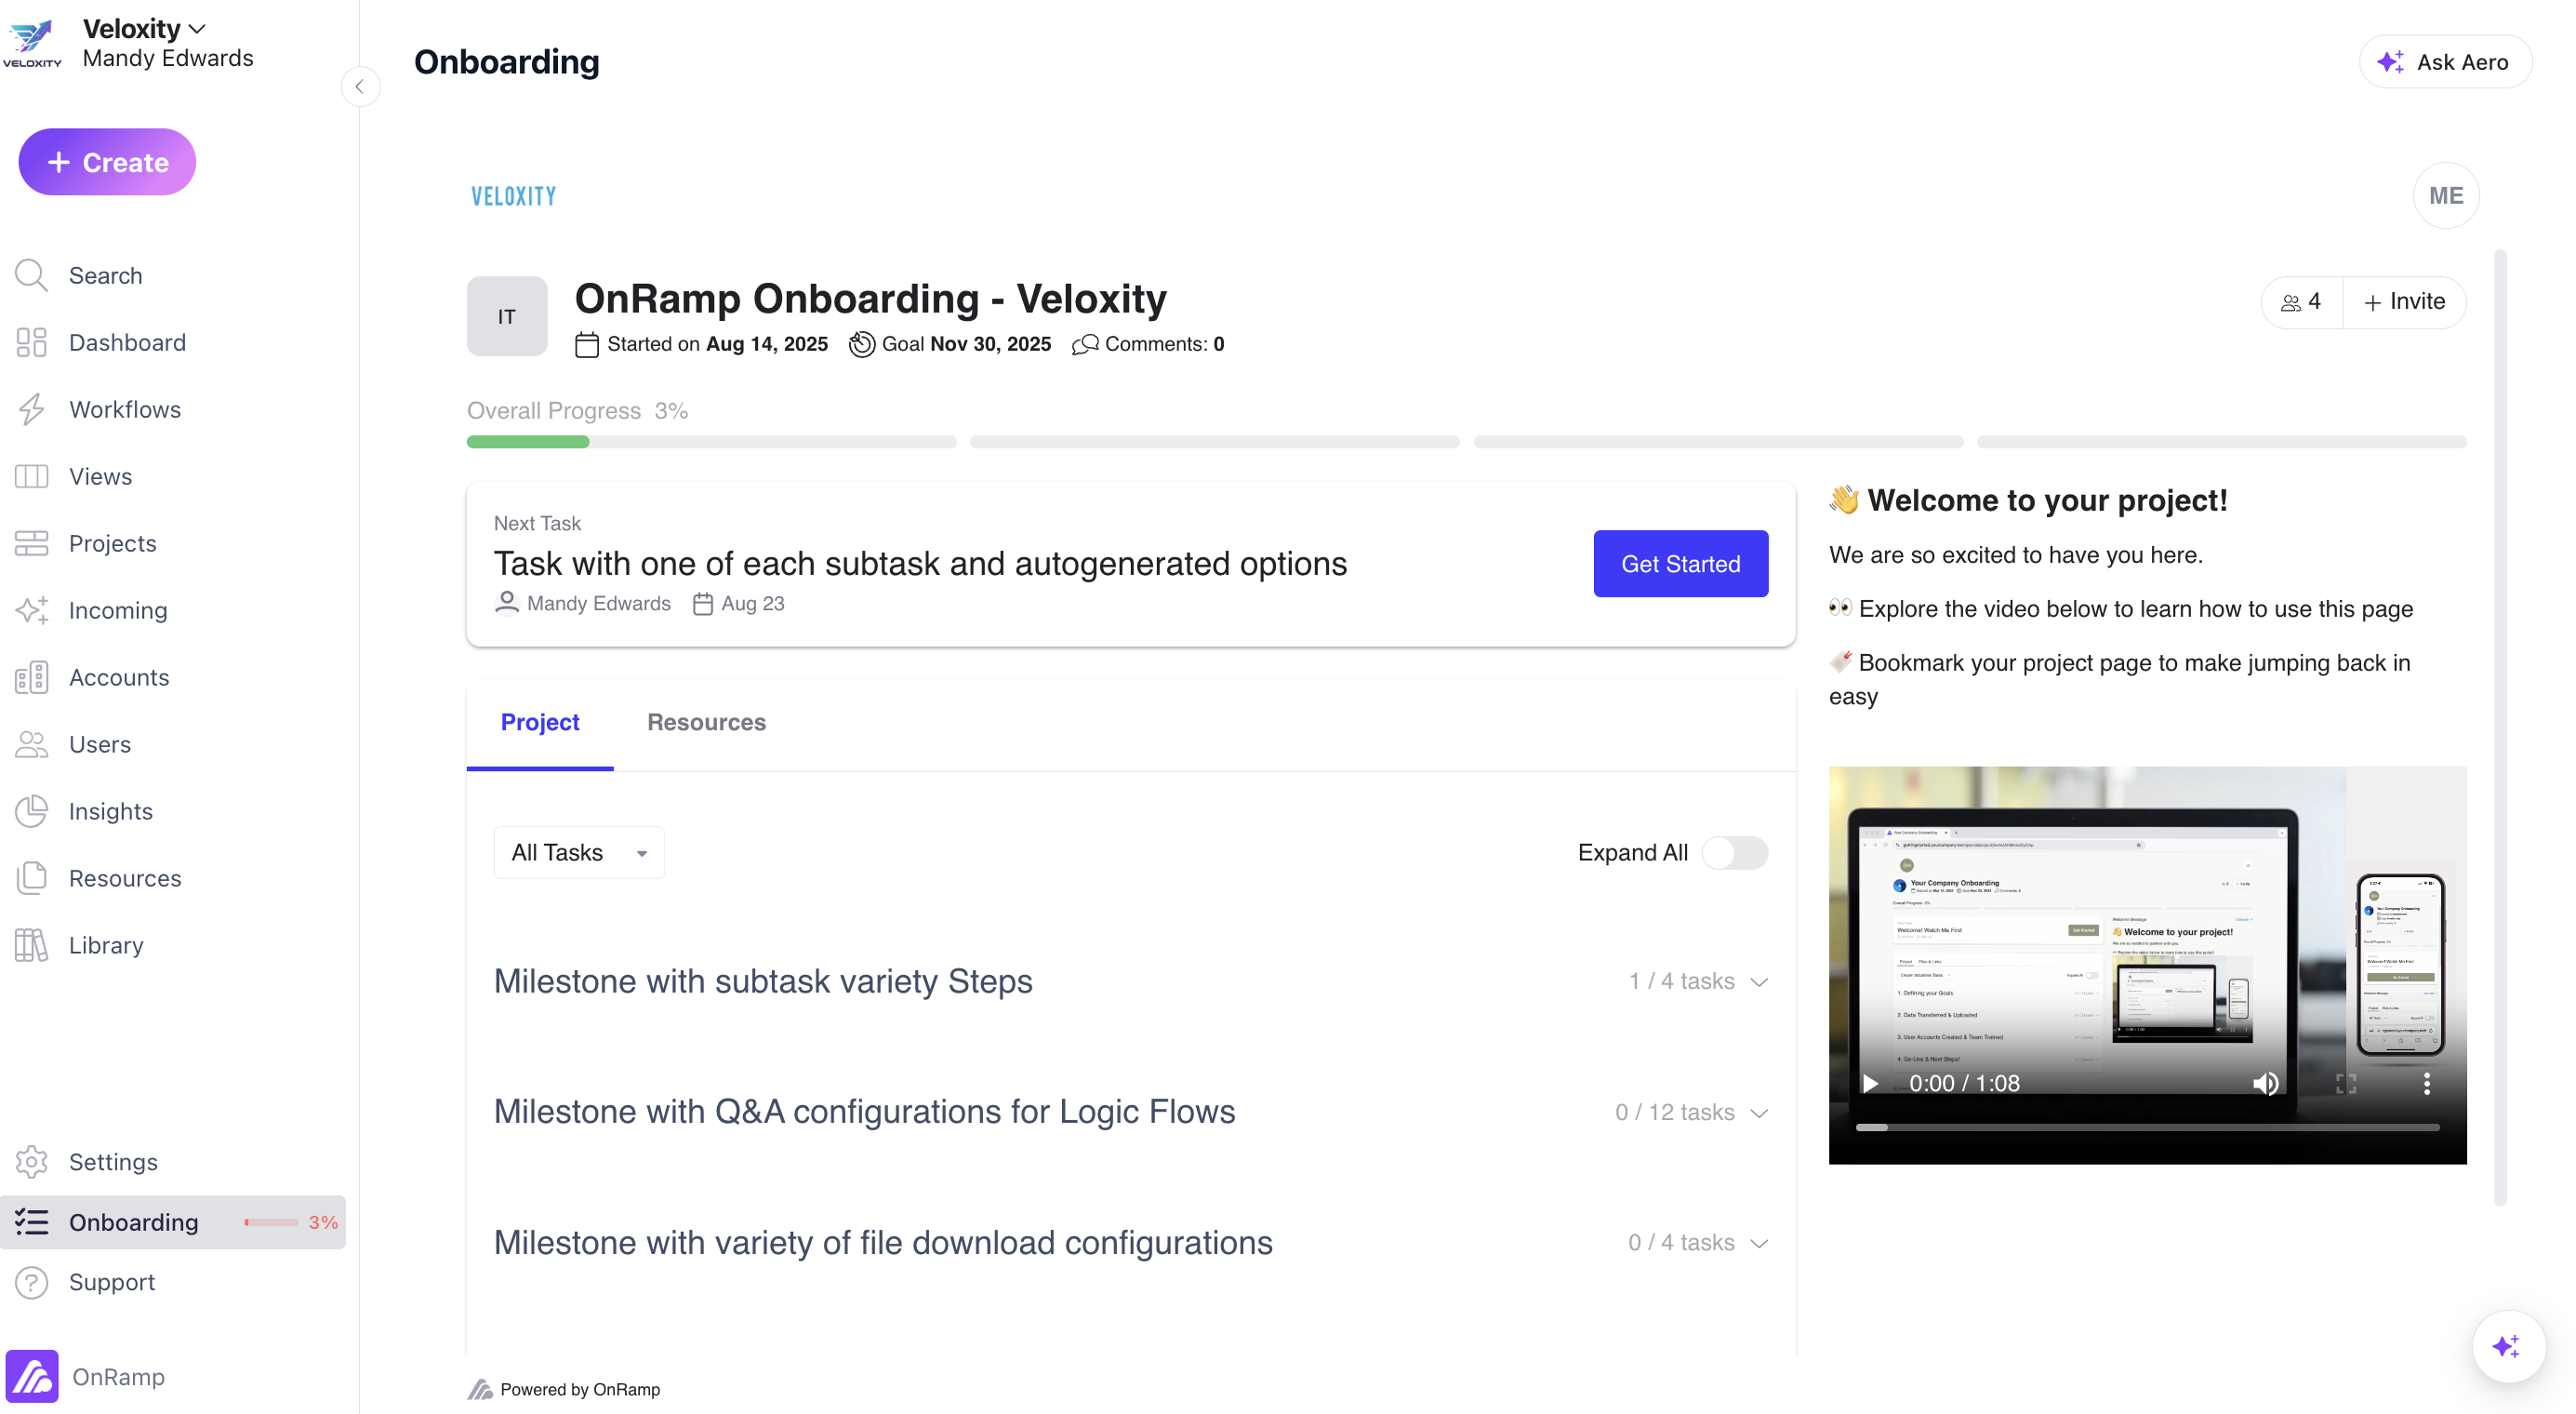Click the 0 / 12 tasks count

(x=1674, y=1113)
